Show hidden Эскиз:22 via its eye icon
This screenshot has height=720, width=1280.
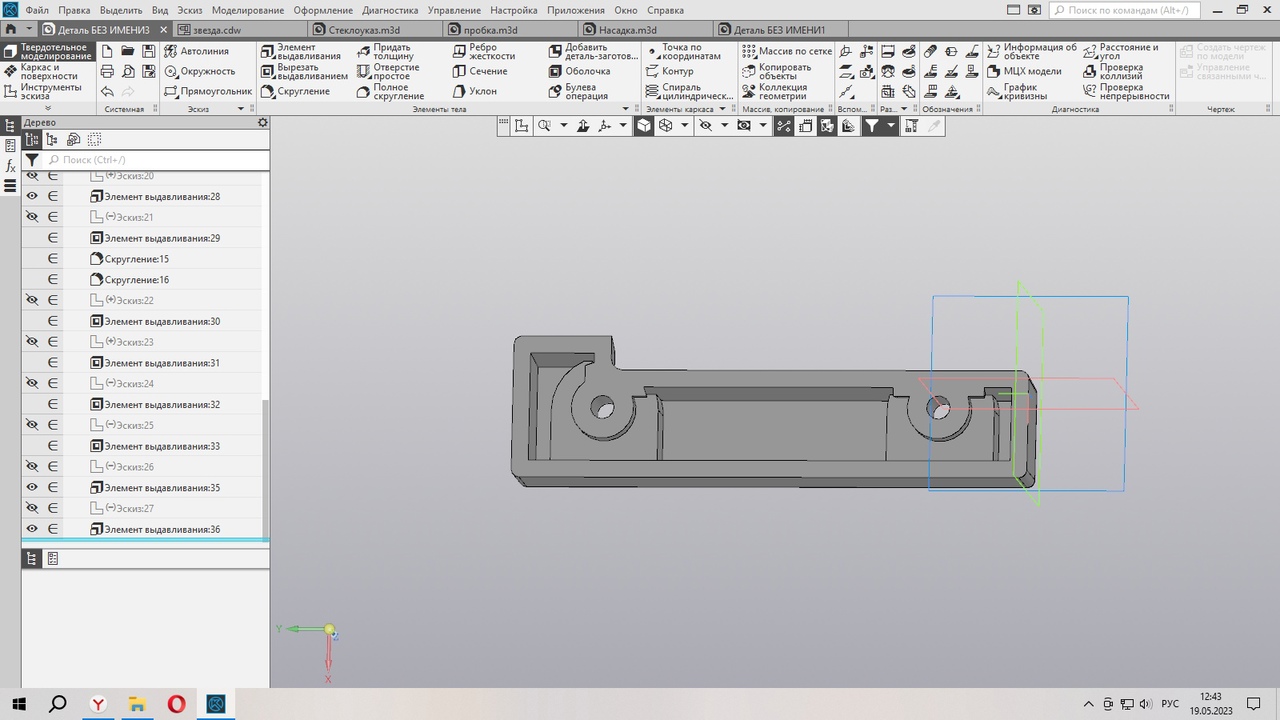pyautogui.click(x=32, y=301)
